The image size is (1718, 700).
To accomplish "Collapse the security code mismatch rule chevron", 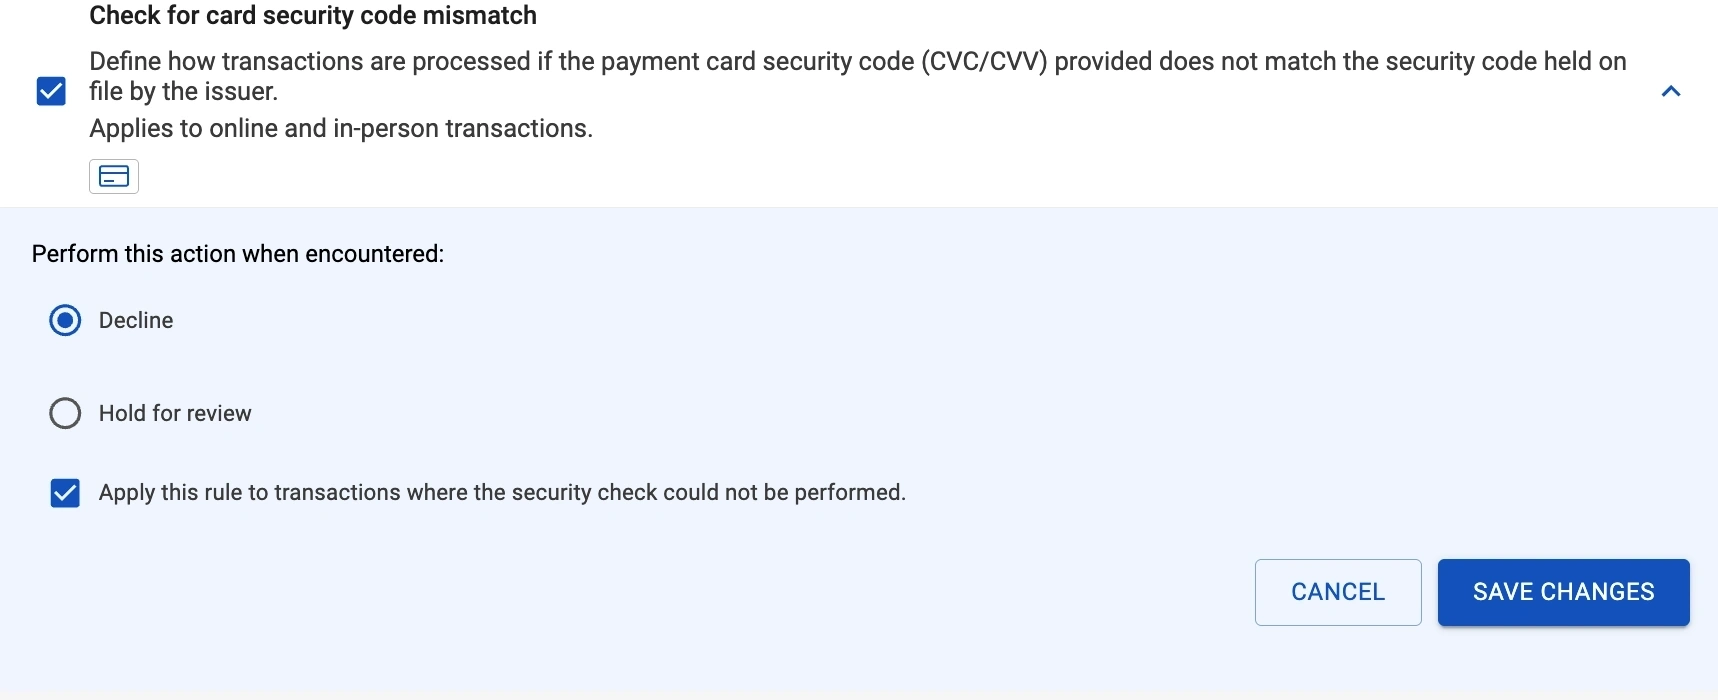I will (1670, 92).
